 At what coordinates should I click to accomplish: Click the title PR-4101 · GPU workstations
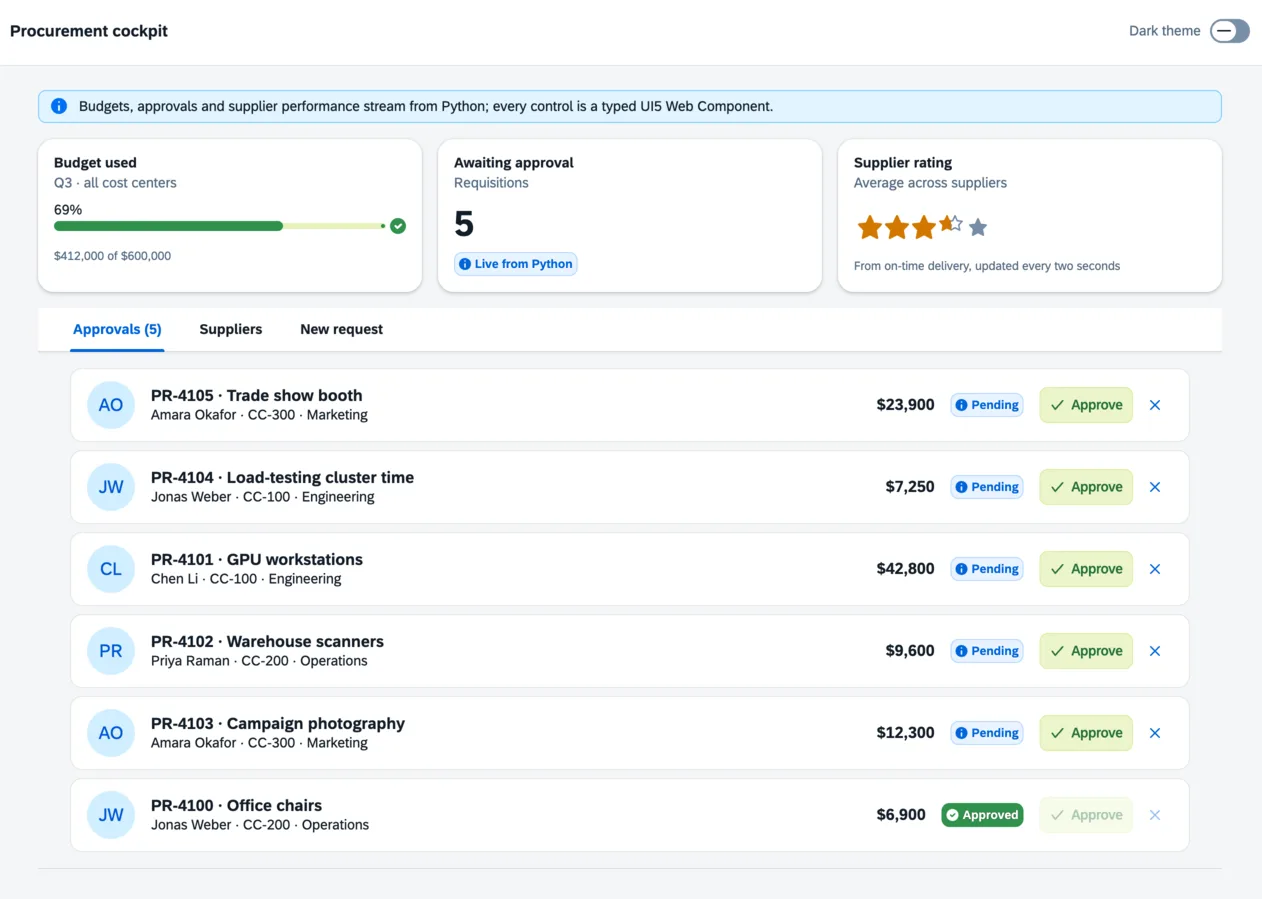[x=257, y=559]
